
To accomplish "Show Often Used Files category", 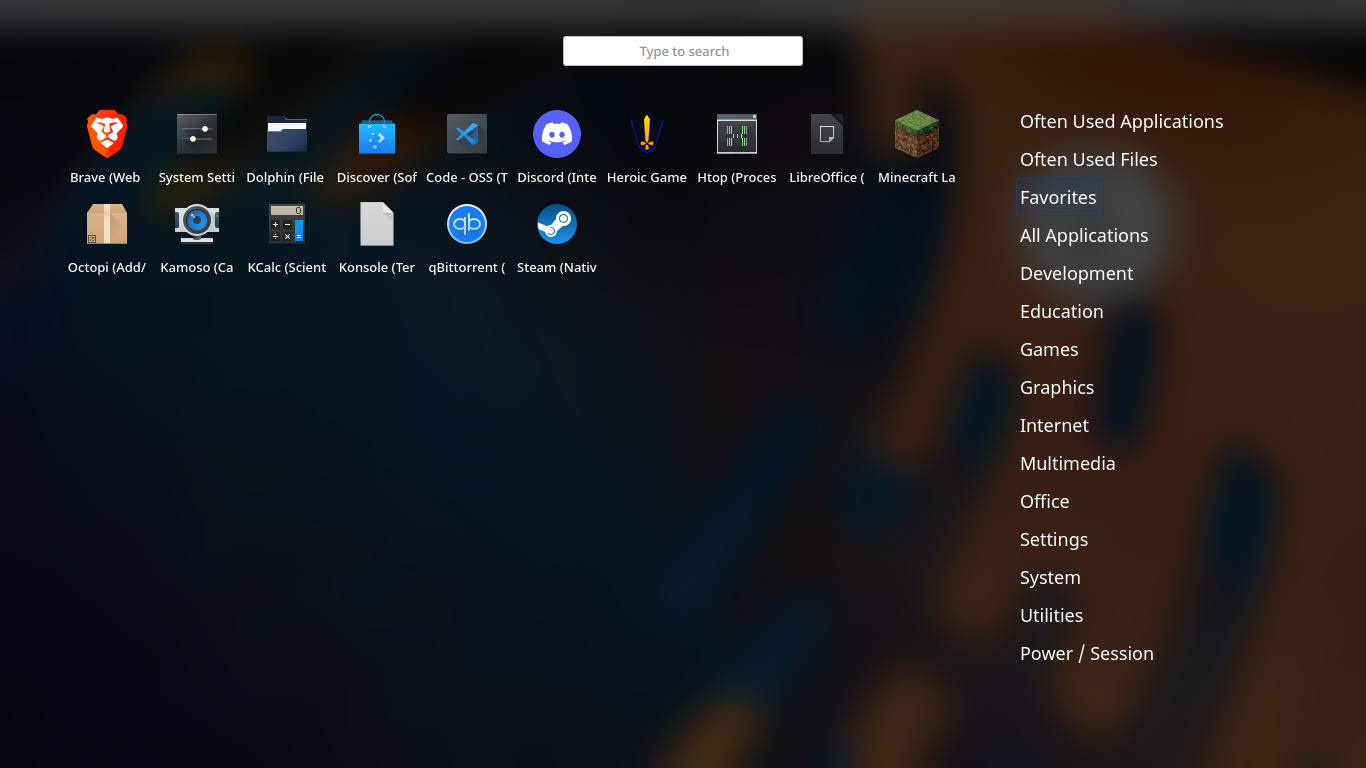I will (x=1088, y=160).
